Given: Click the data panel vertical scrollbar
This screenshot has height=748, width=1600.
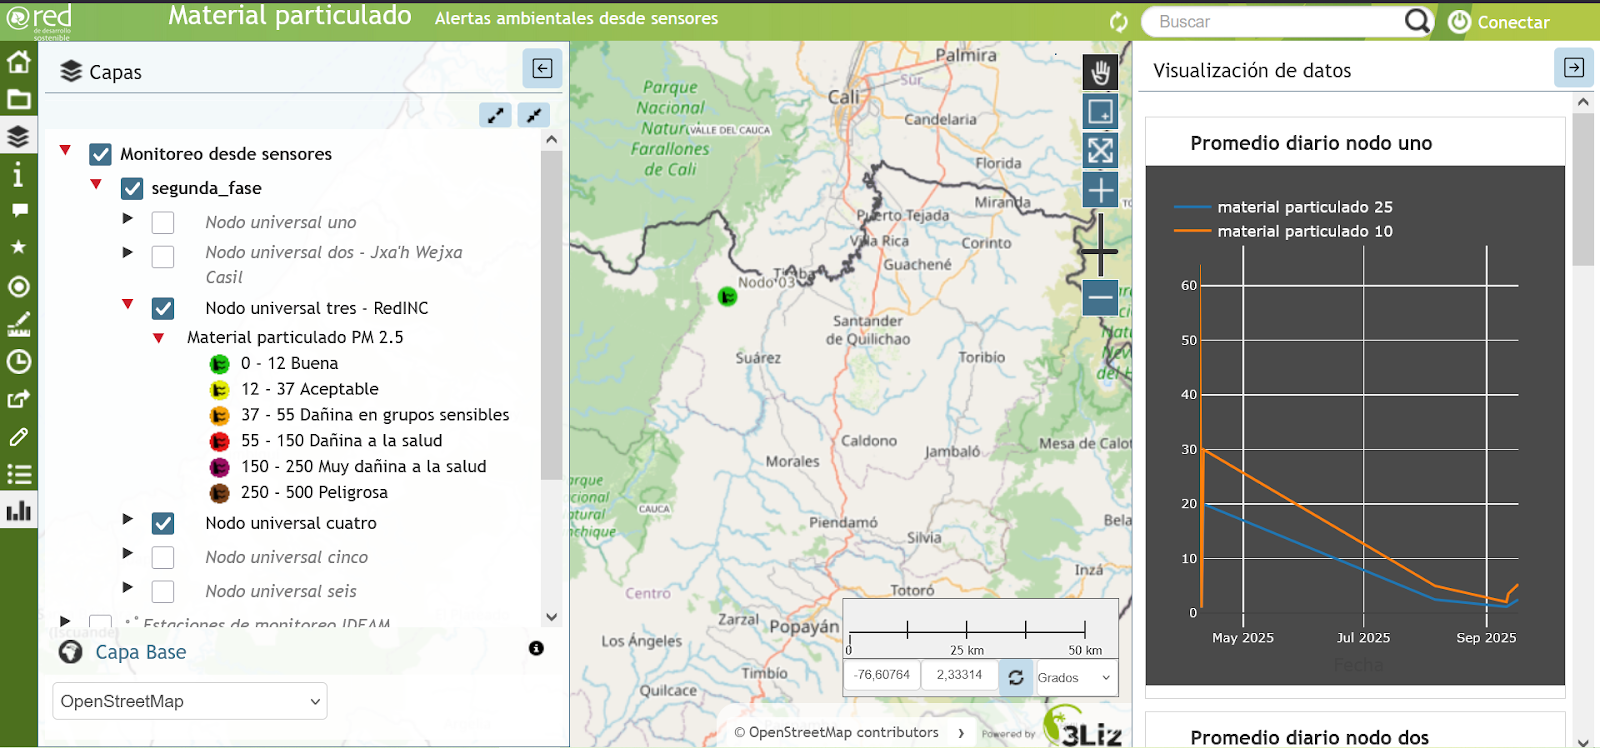Looking at the screenshot, I should click(x=1582, y=189).
